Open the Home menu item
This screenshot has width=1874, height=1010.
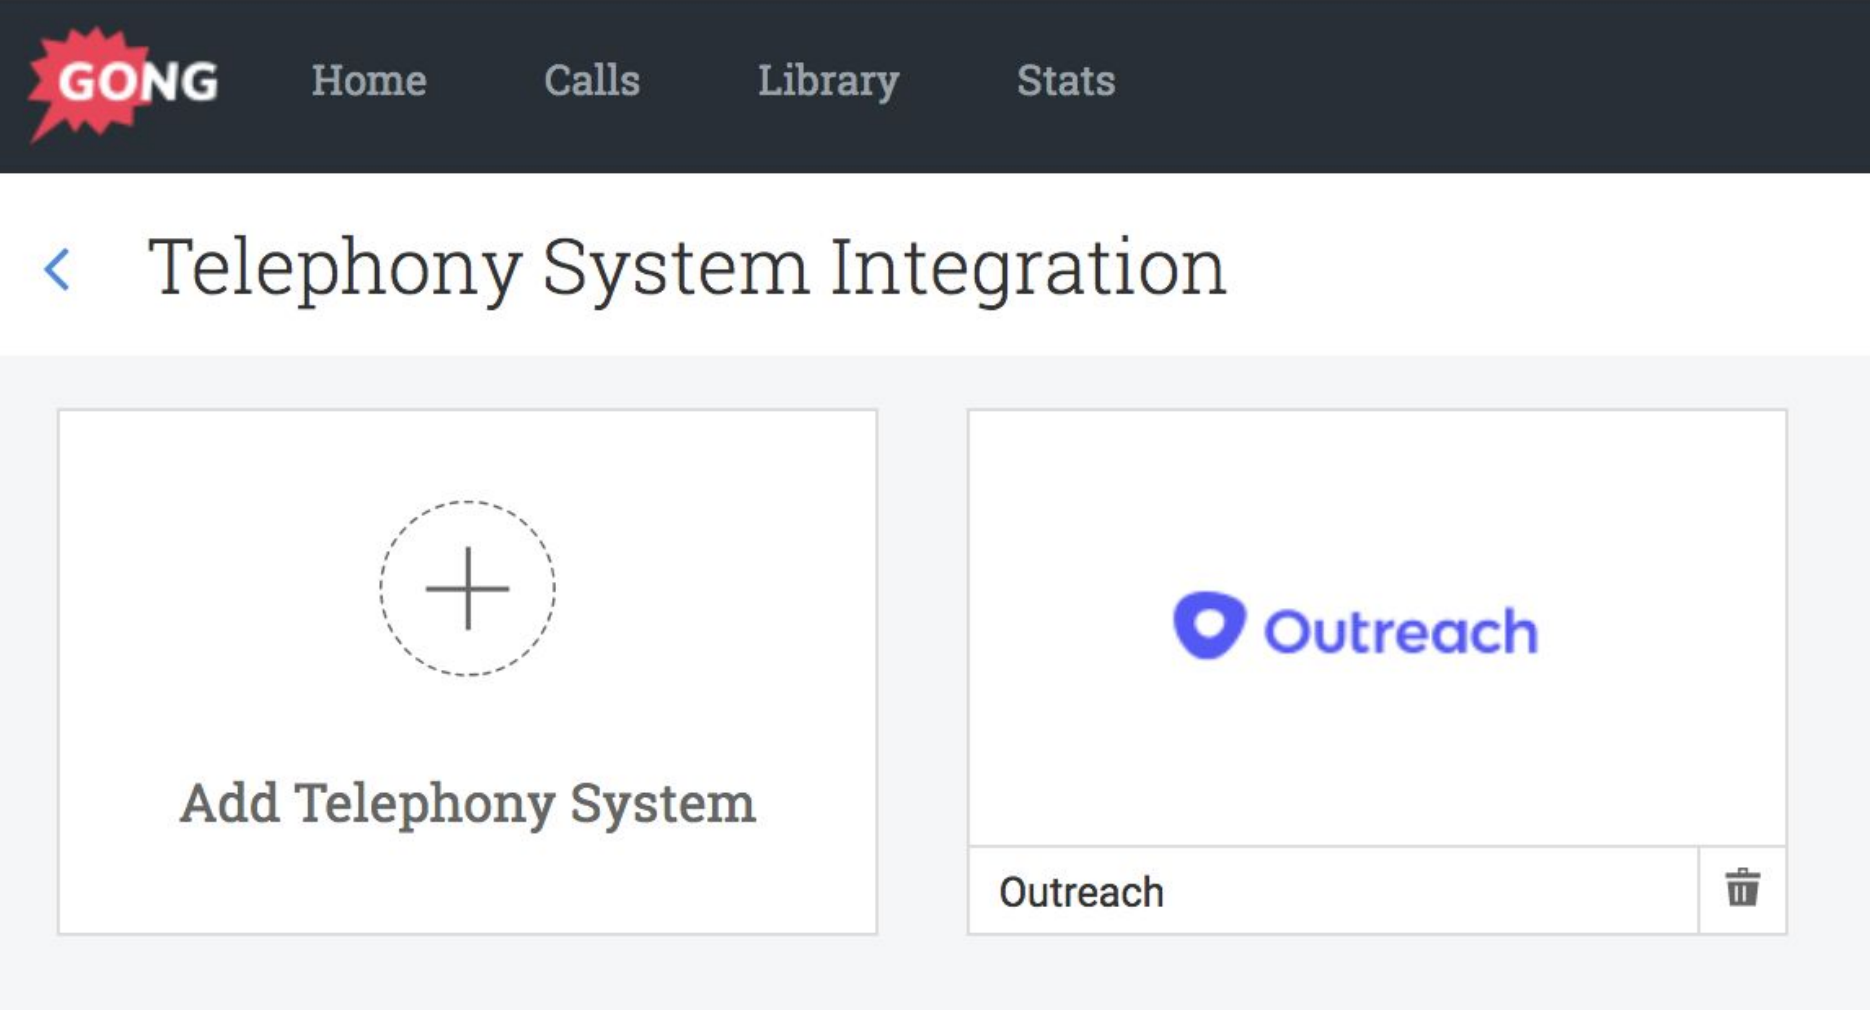pos(369,81)
